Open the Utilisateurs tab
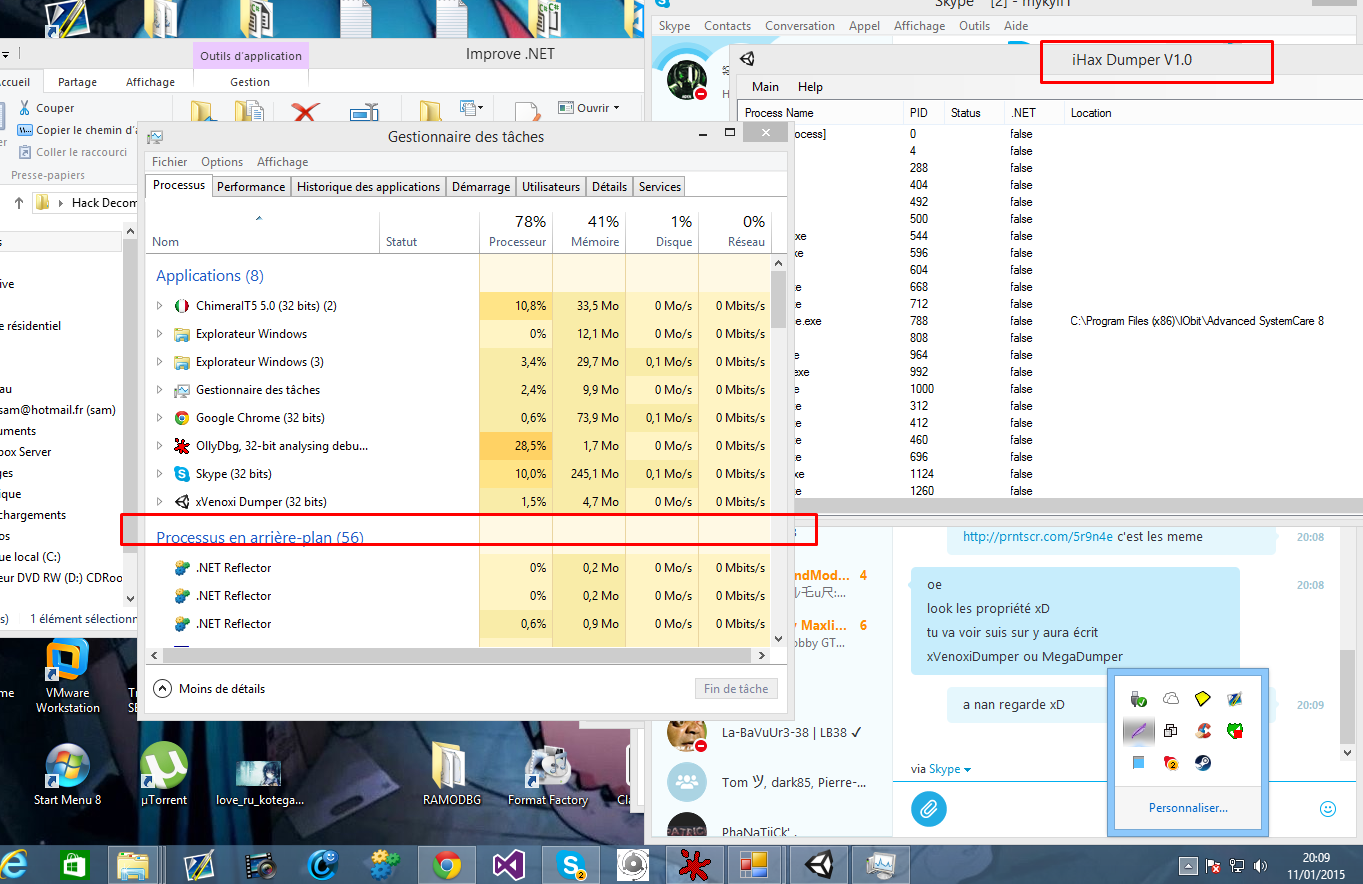The width and height of the screenshot is (1363, 884). [x=551, y=186]
